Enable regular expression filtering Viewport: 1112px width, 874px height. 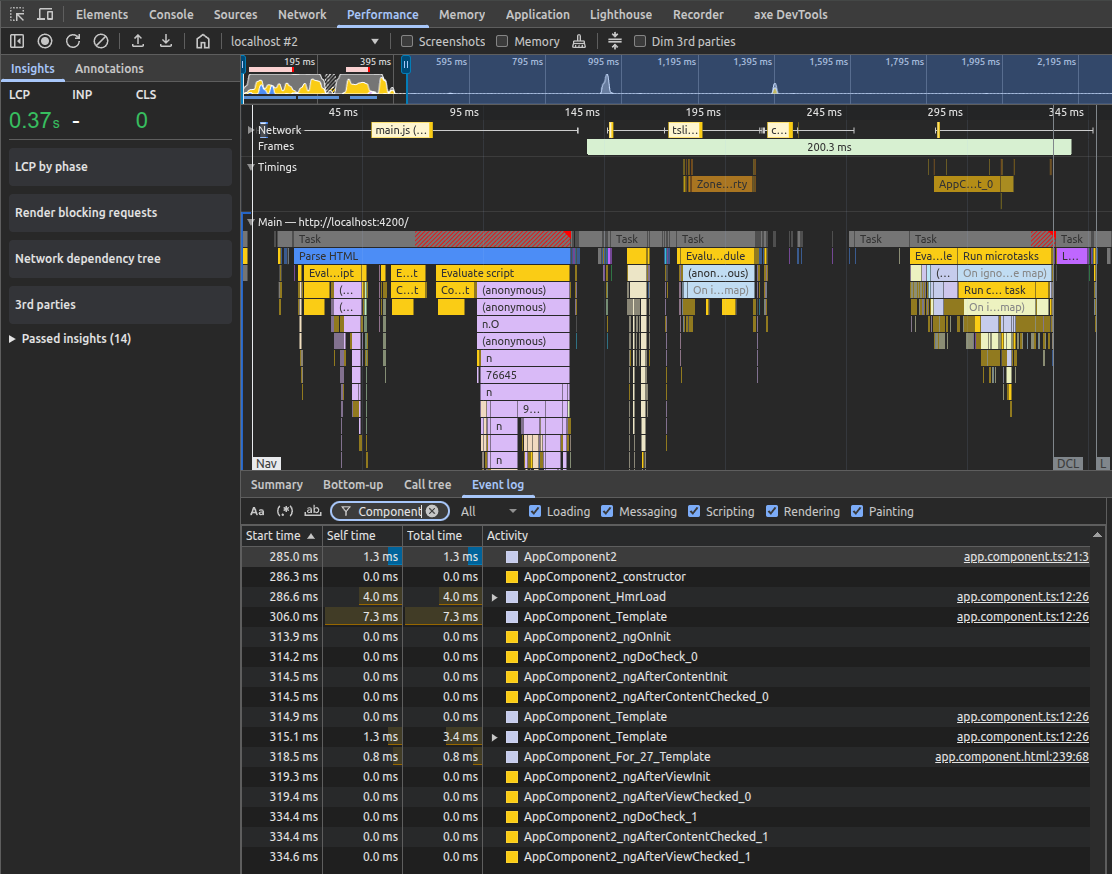[x=284, y=511]
